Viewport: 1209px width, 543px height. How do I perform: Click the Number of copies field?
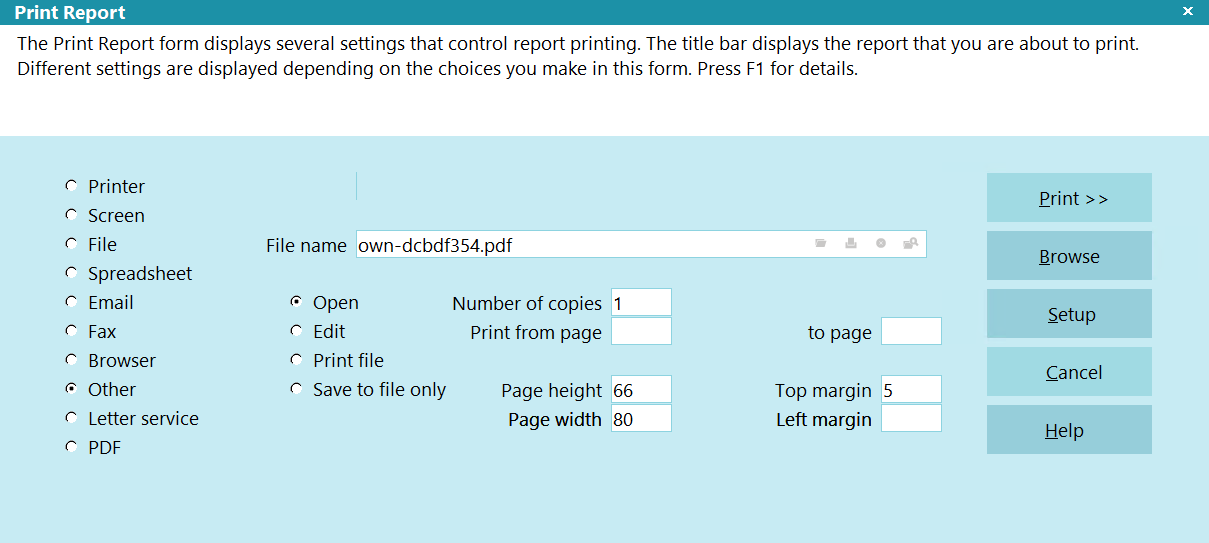click(641, 303)
